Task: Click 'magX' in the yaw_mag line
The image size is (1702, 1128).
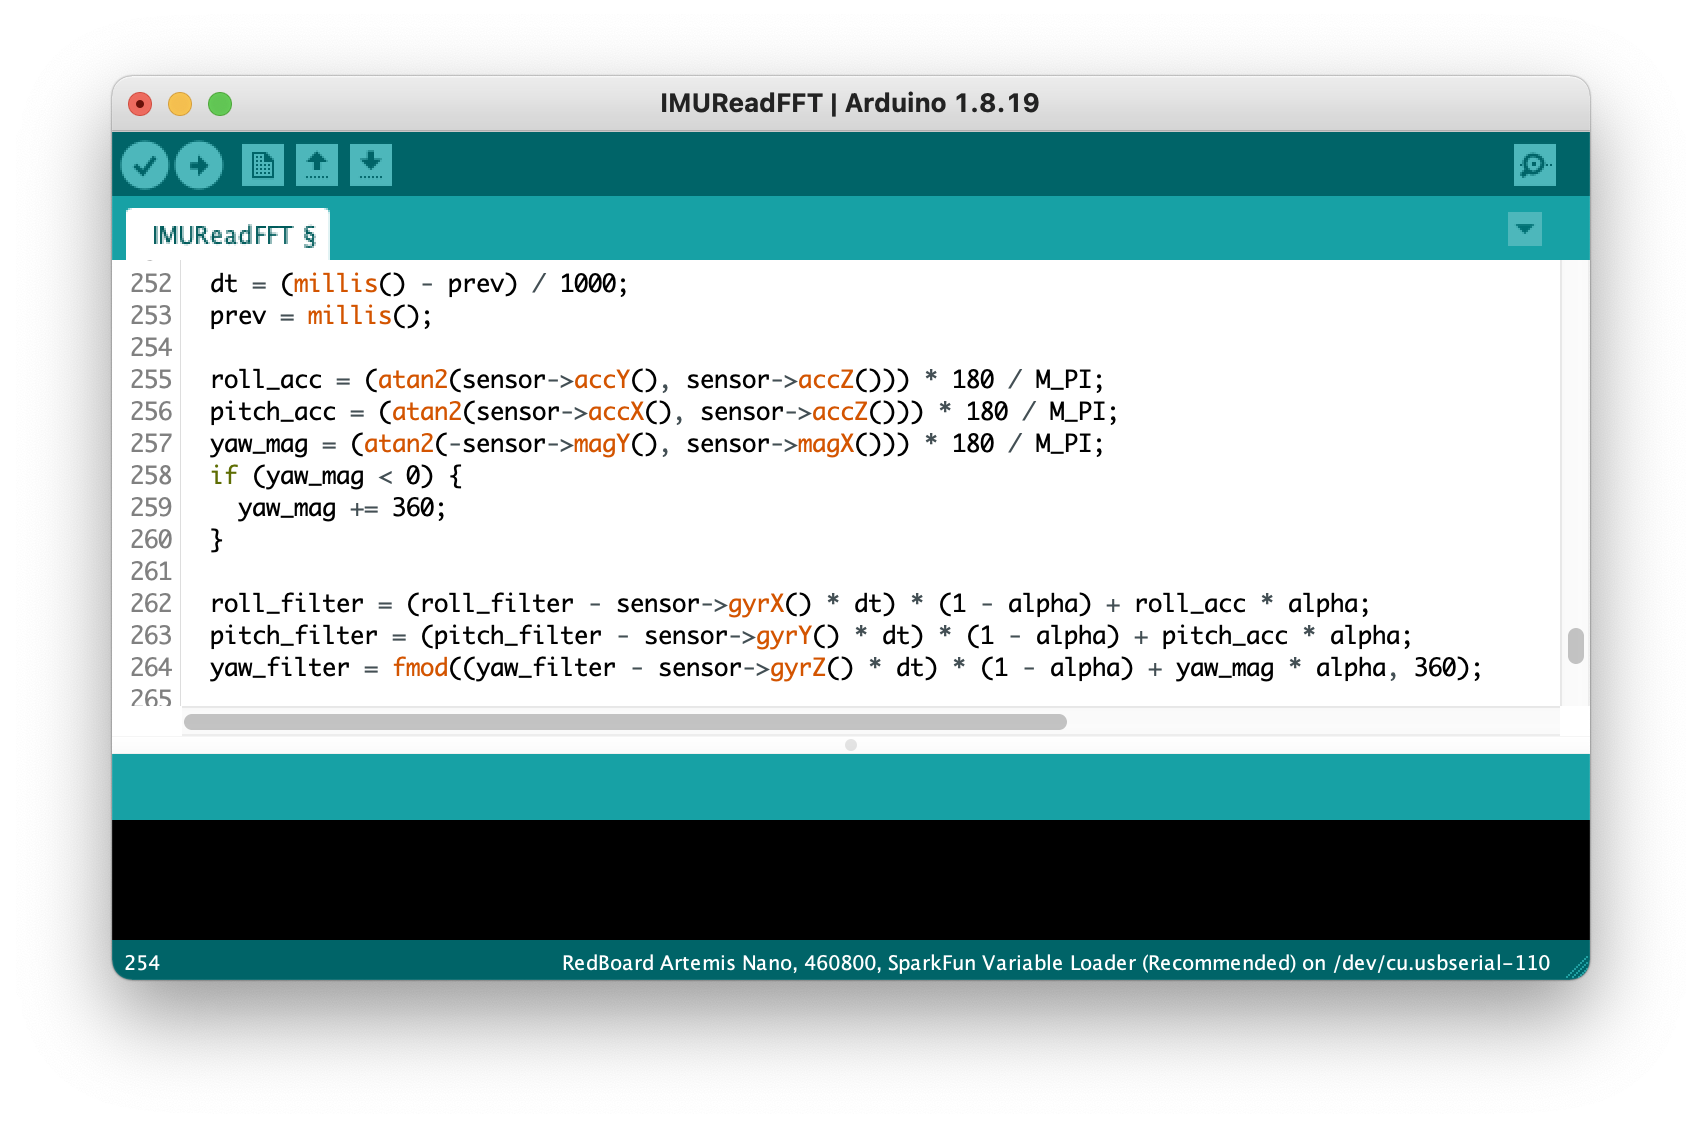Action: click(x=826, y=444)
